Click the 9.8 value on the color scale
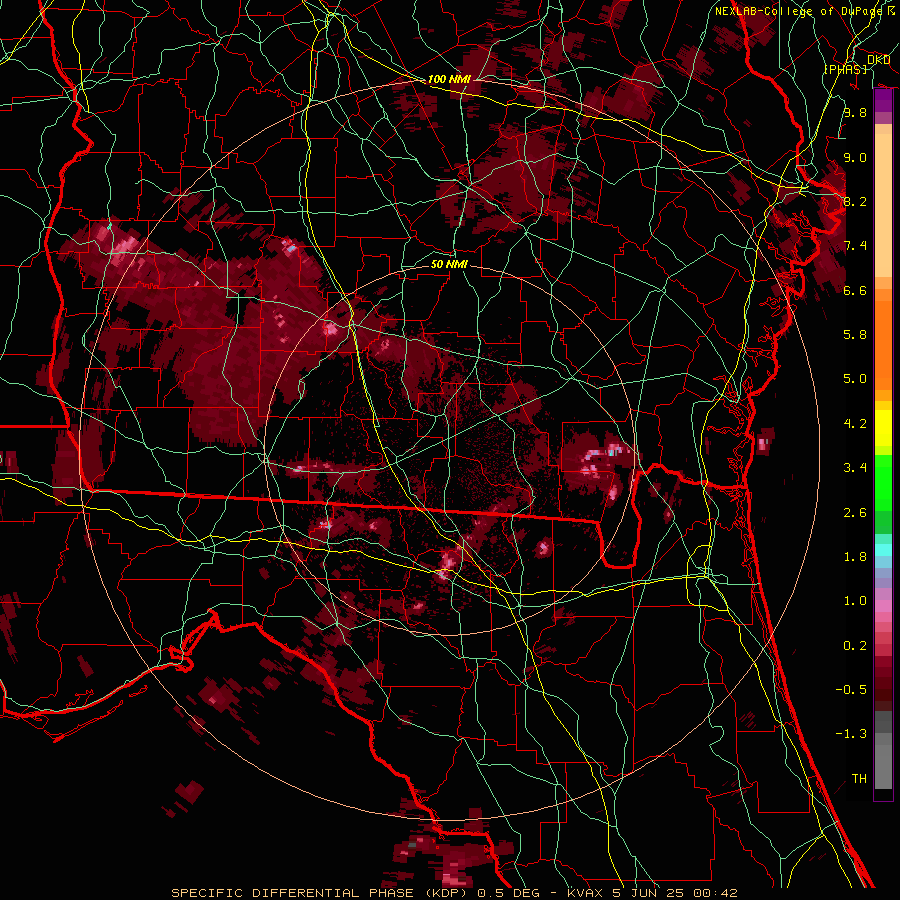 click(x=855, y=112)
